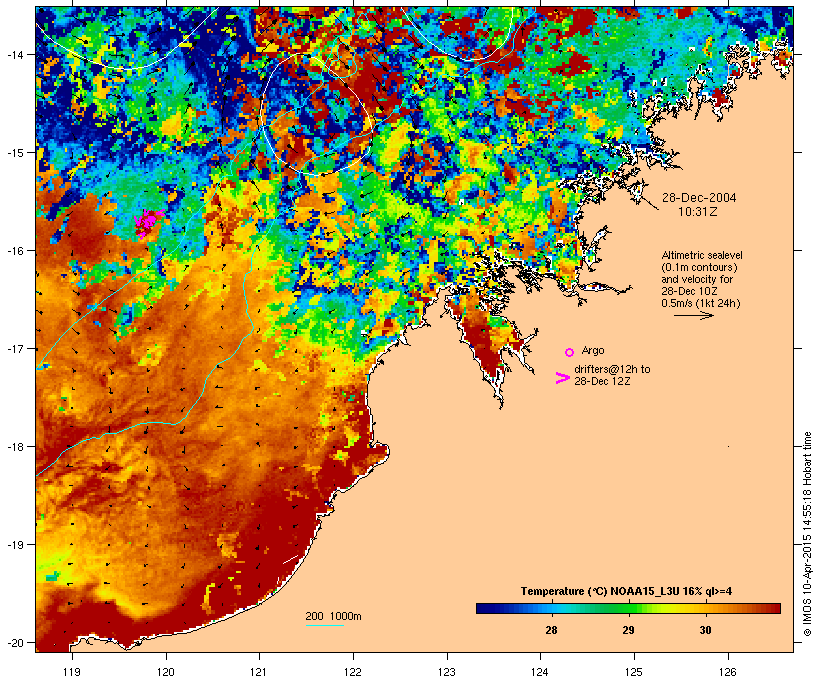Click the colorbar tick label '30'
The height and width of the screenshot is (680, 820).
point(705,630)
